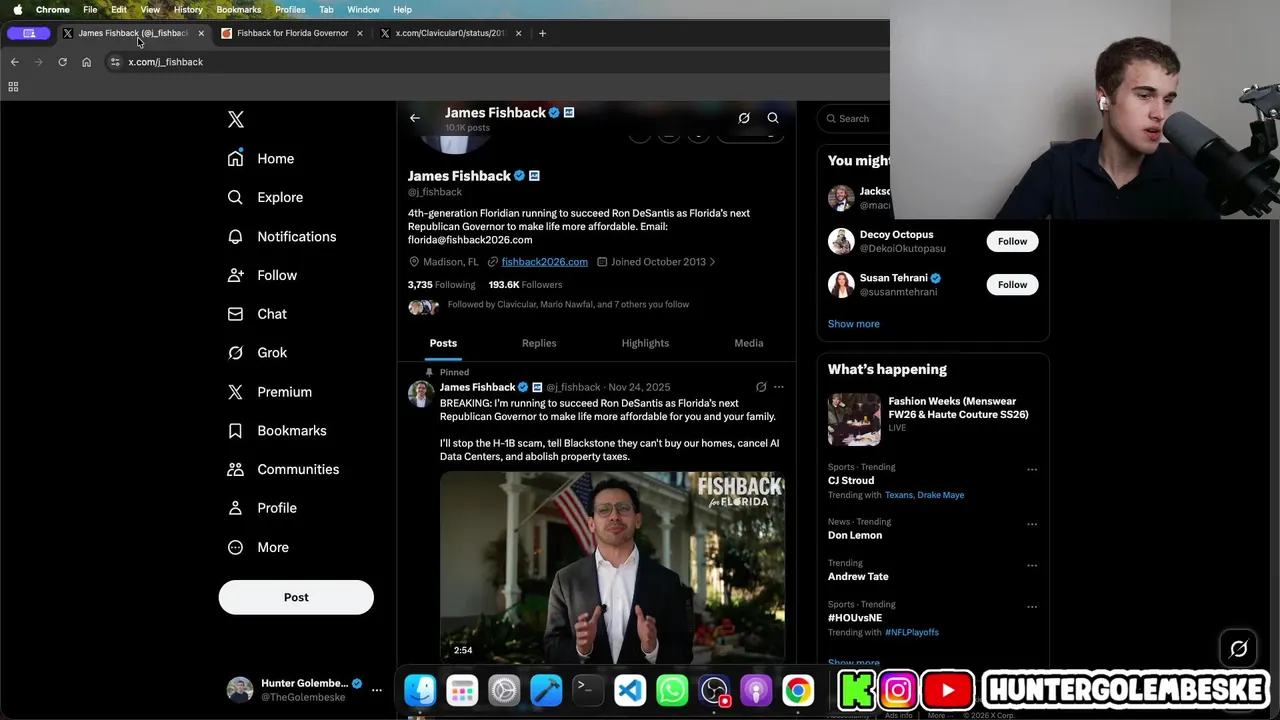Open the Fashion Weeks live event thumbnail

pos(854,419)
